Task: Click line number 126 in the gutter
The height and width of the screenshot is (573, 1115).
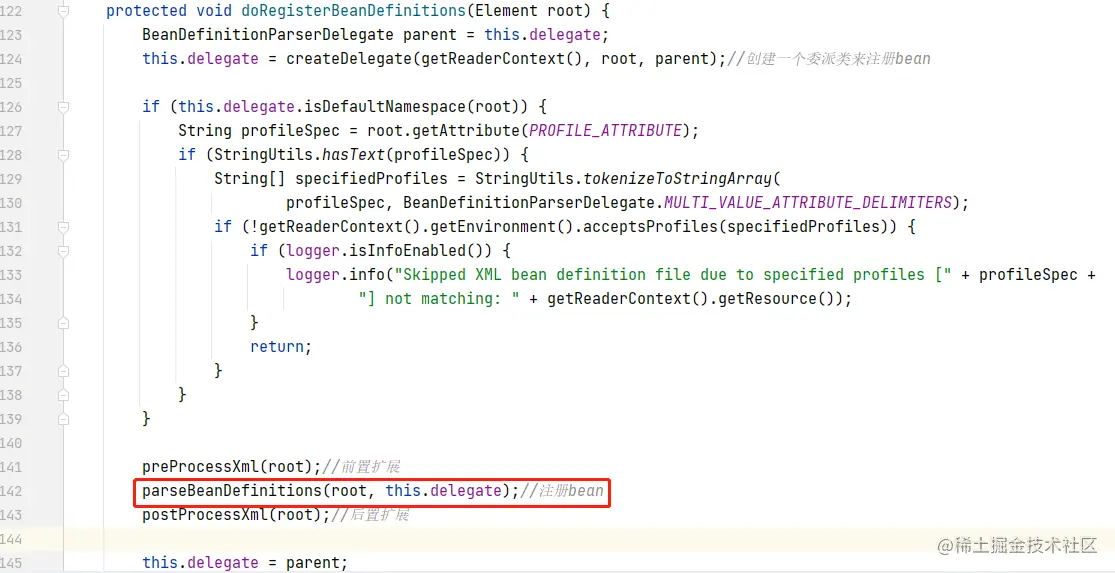Action: [x=12, y=107]
